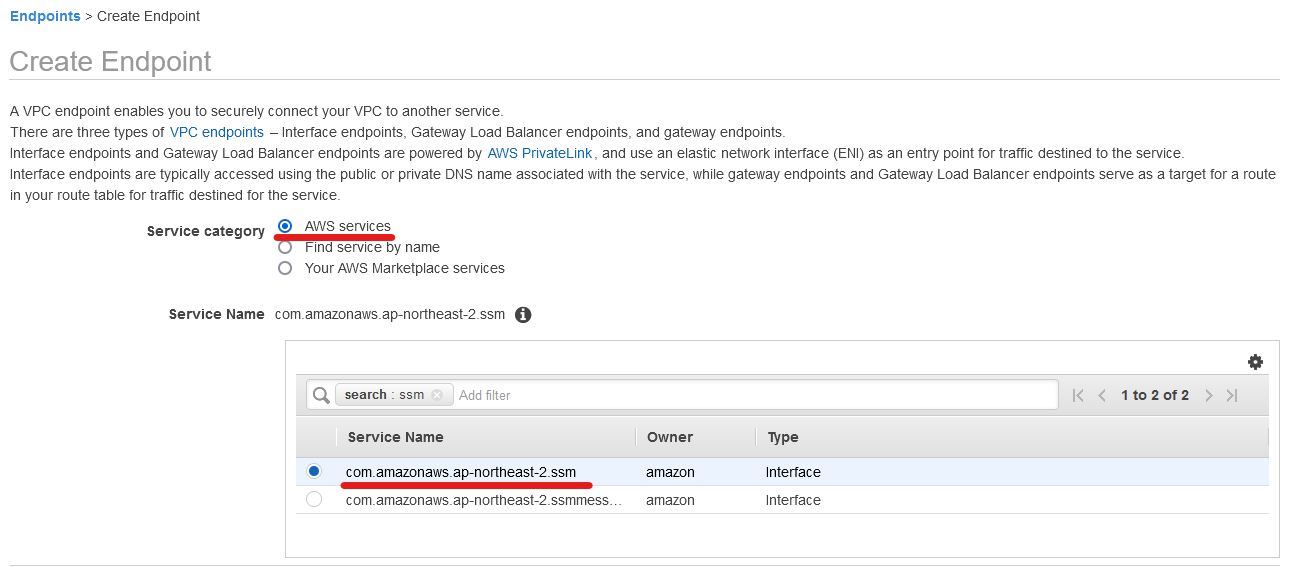The width and height of the screenshot is (1302, 567).
Task: Open the AWS PrivateLink link
Action: pos(540,153)
